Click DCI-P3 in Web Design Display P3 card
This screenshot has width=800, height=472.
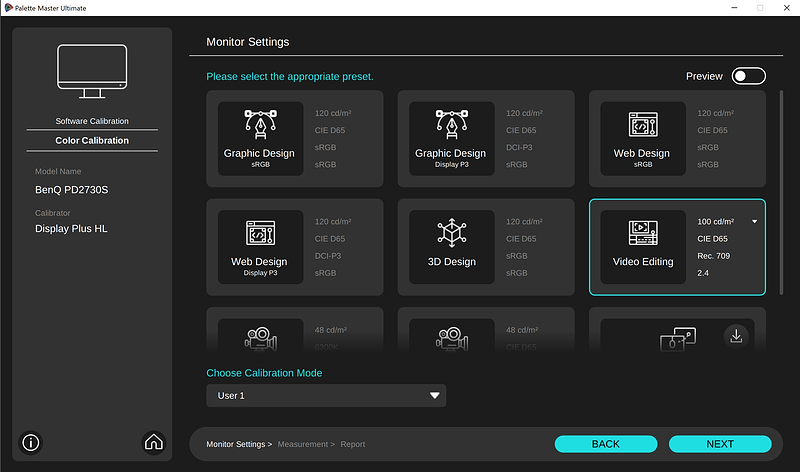(x=328, y=256)
